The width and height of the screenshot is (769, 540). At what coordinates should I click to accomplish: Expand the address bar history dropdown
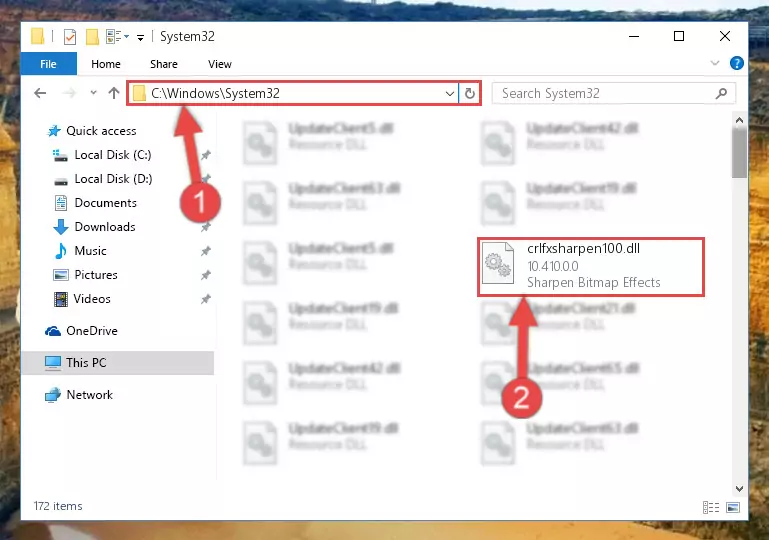pyautogui.click(x=449, y=93)
